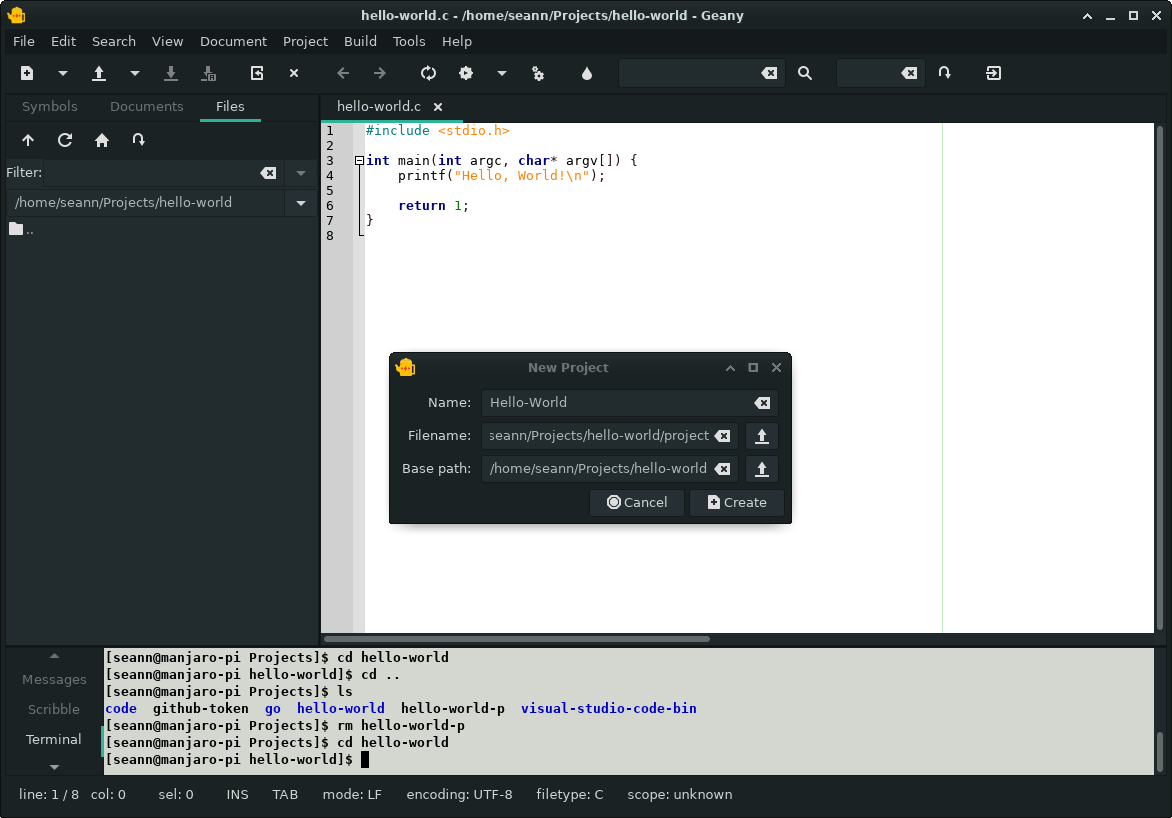Open the color chooser toolbar icon
The height and width of the screenshot is (818, 1172).
coord(587,73)
